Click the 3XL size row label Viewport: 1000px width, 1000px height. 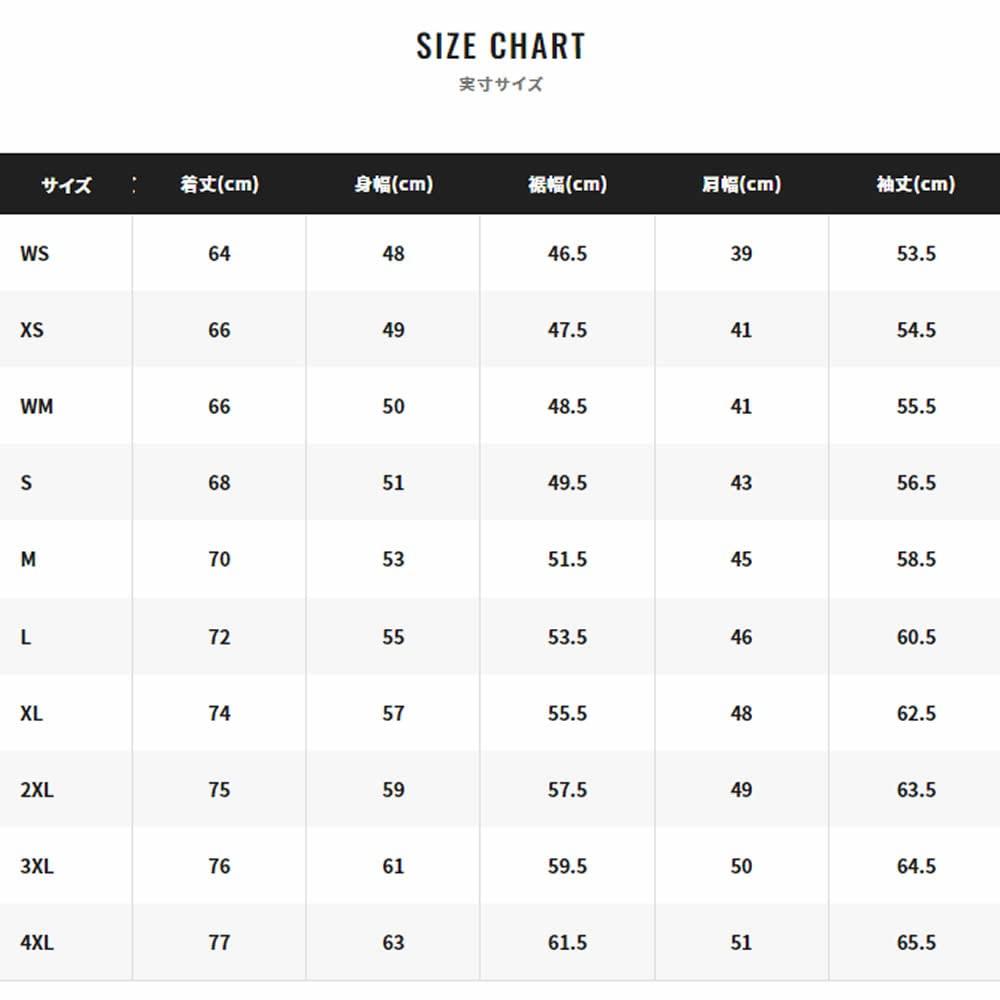37,866
